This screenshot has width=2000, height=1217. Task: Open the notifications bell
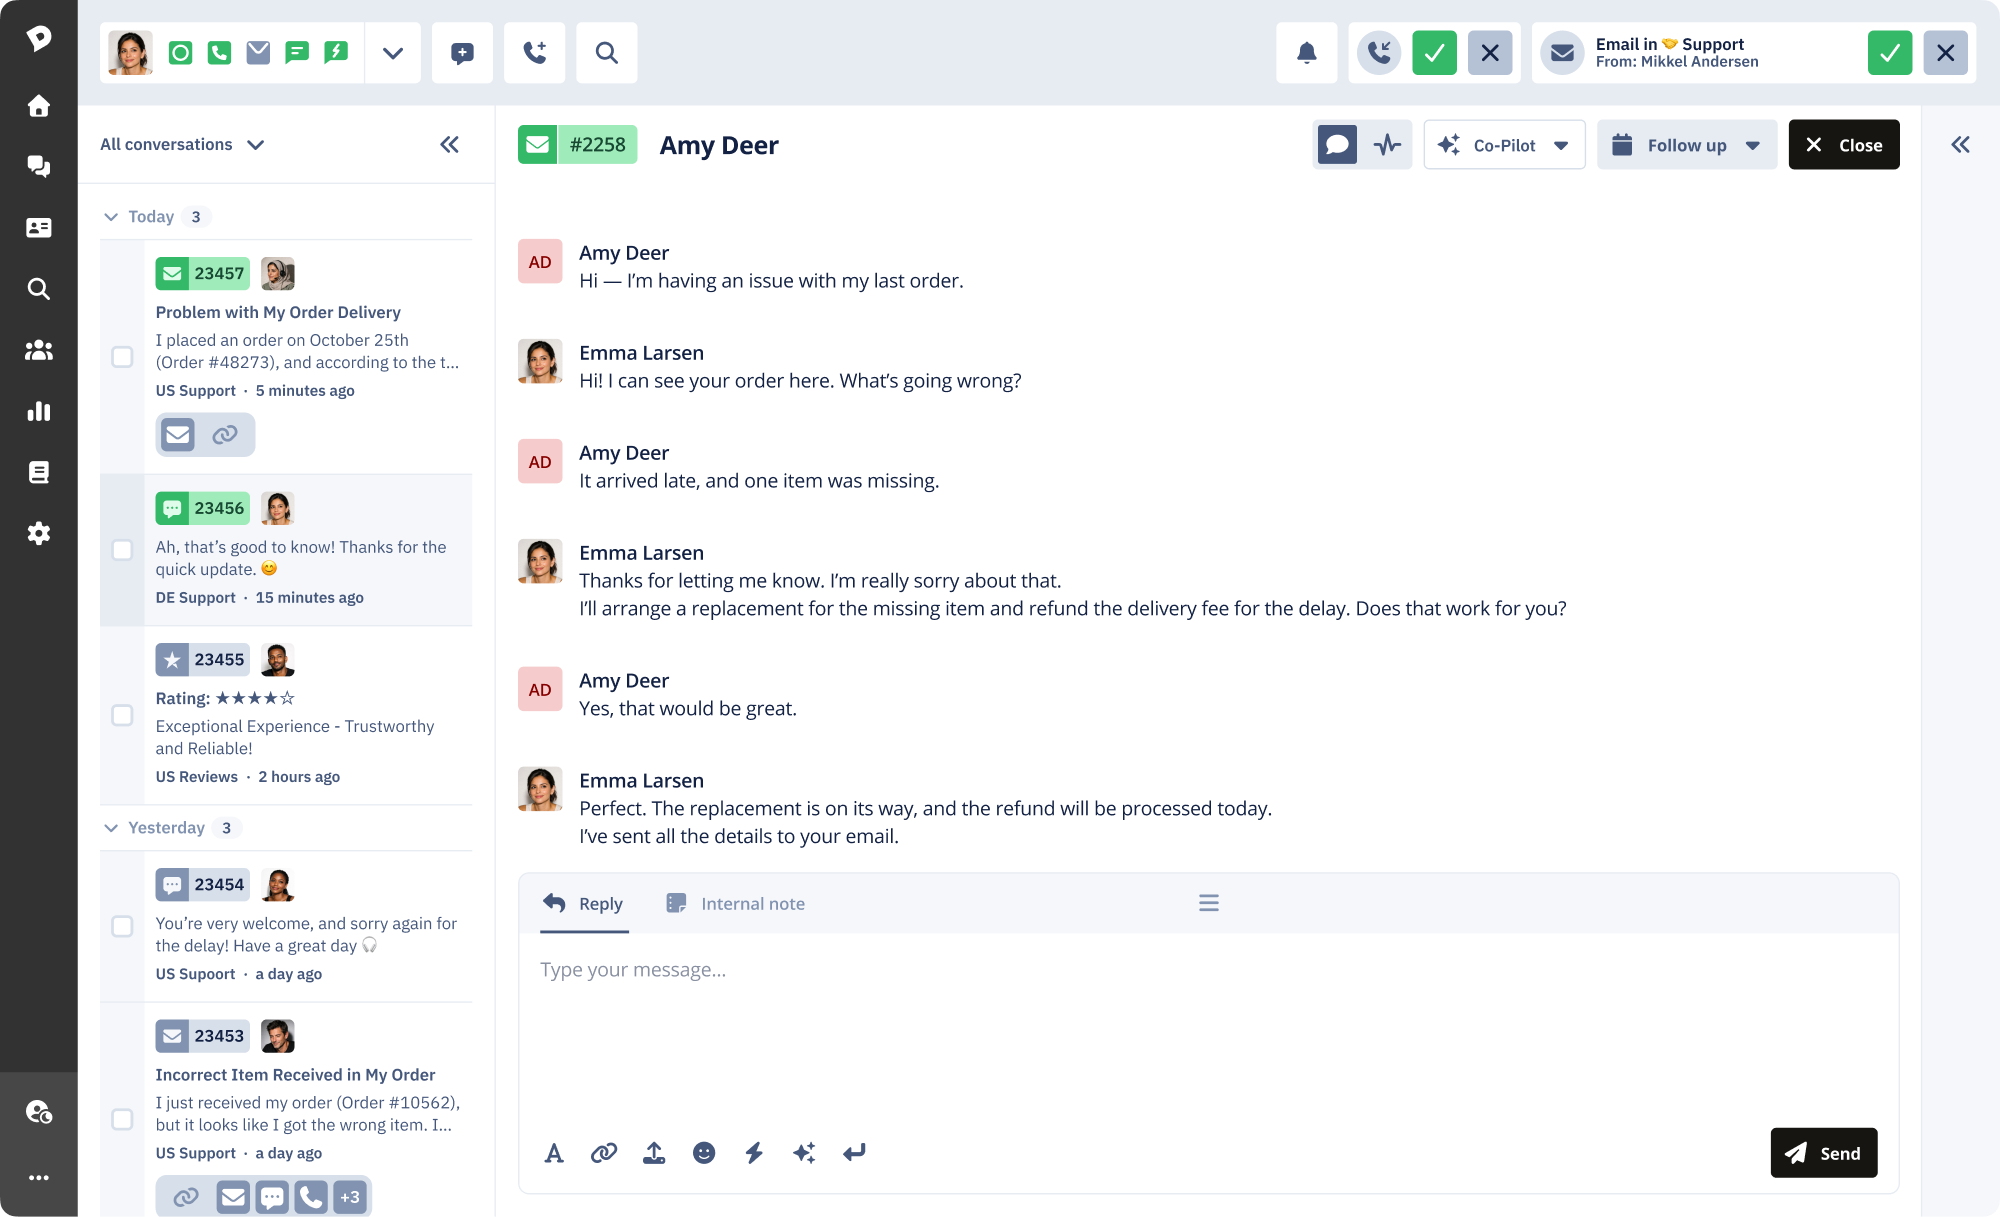pyautogui.click(x=1306, y=53)
